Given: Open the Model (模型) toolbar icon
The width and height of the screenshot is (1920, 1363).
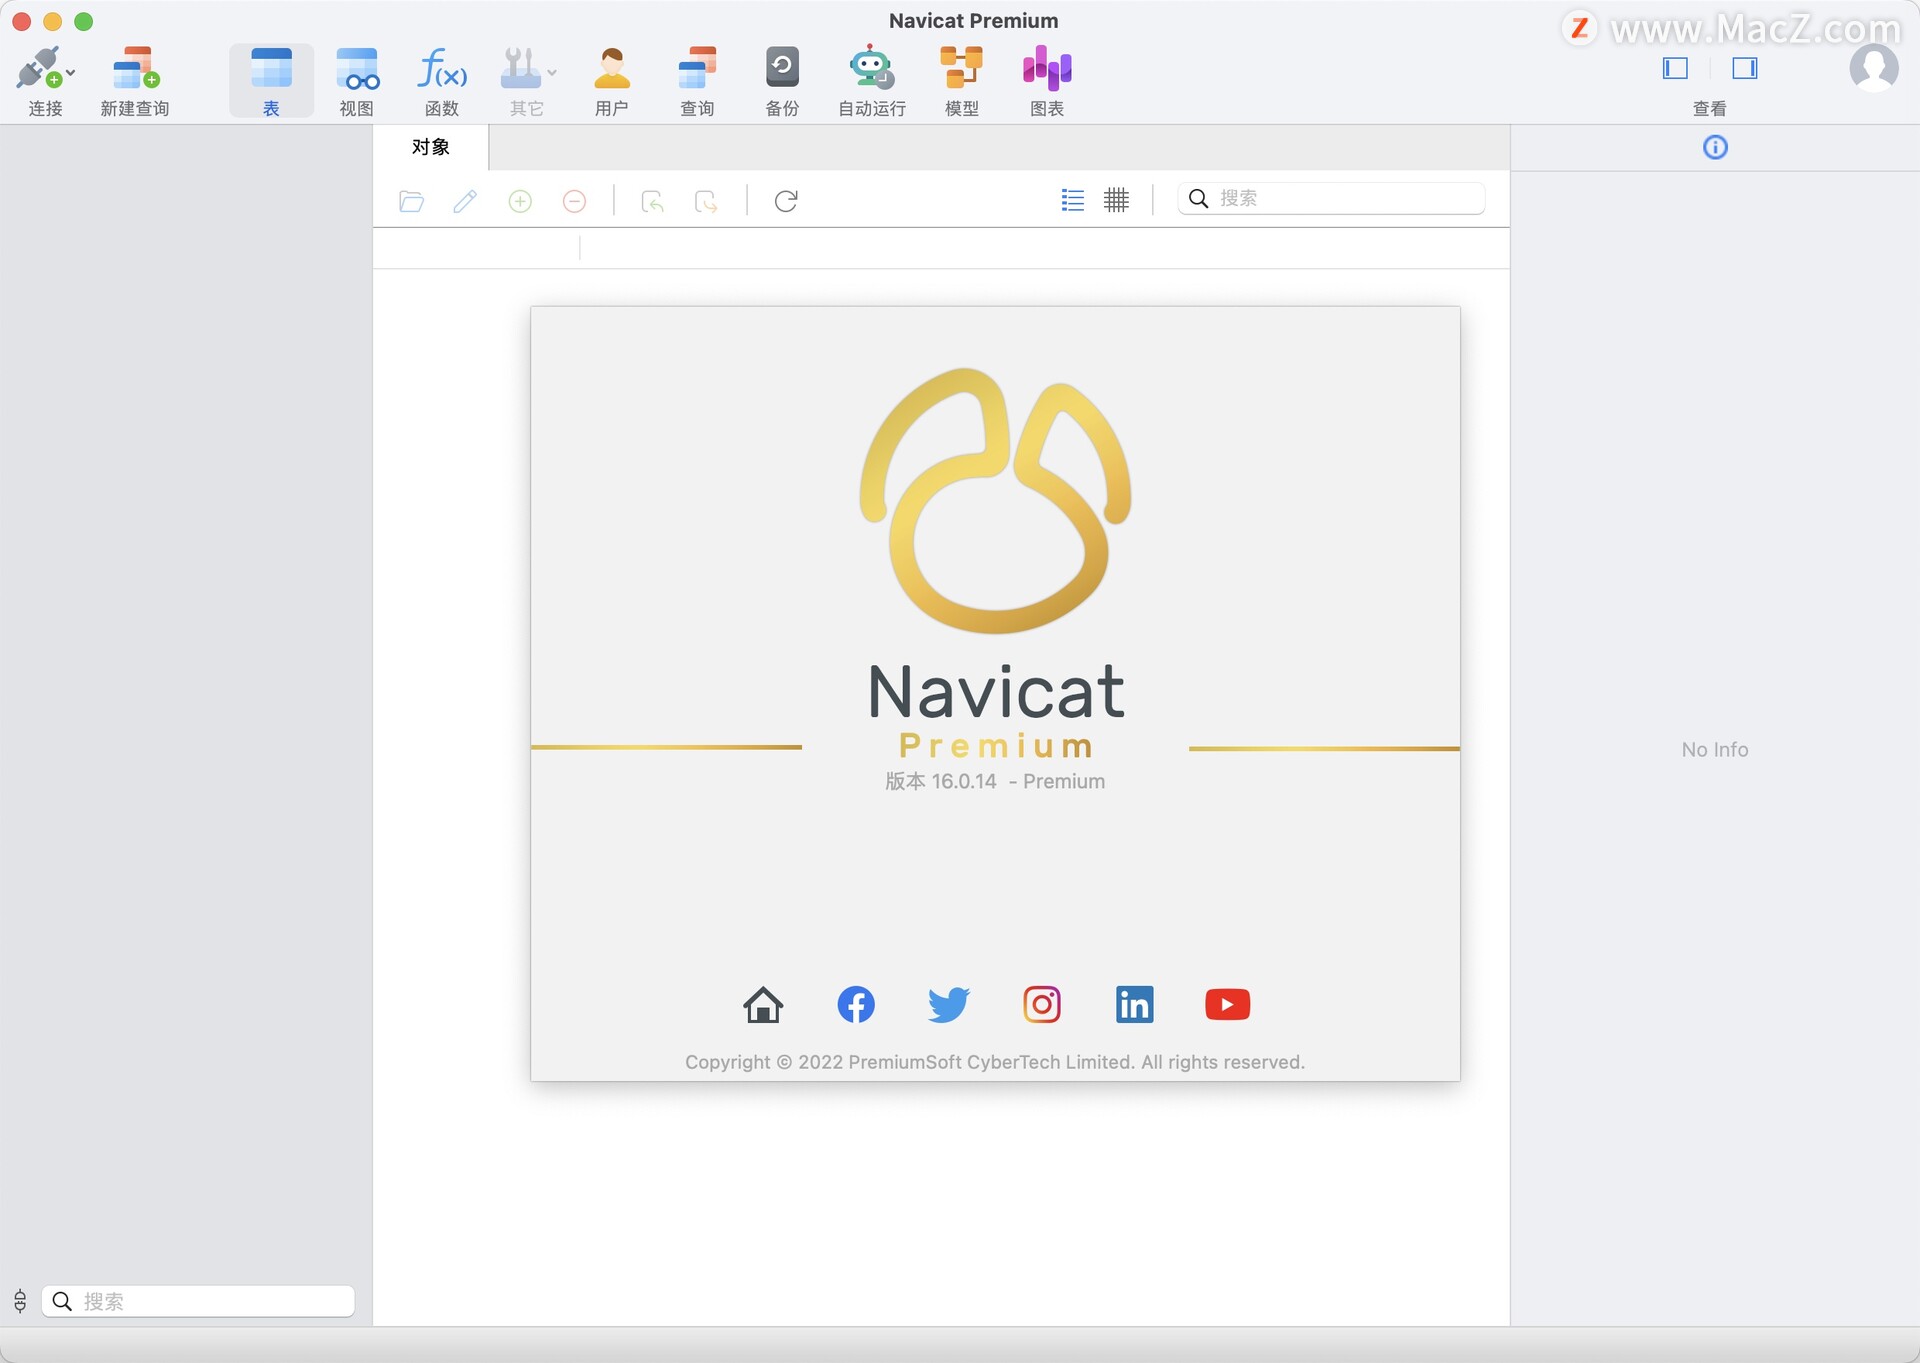Looking at the screenshot, I should [x=961, y=68].
